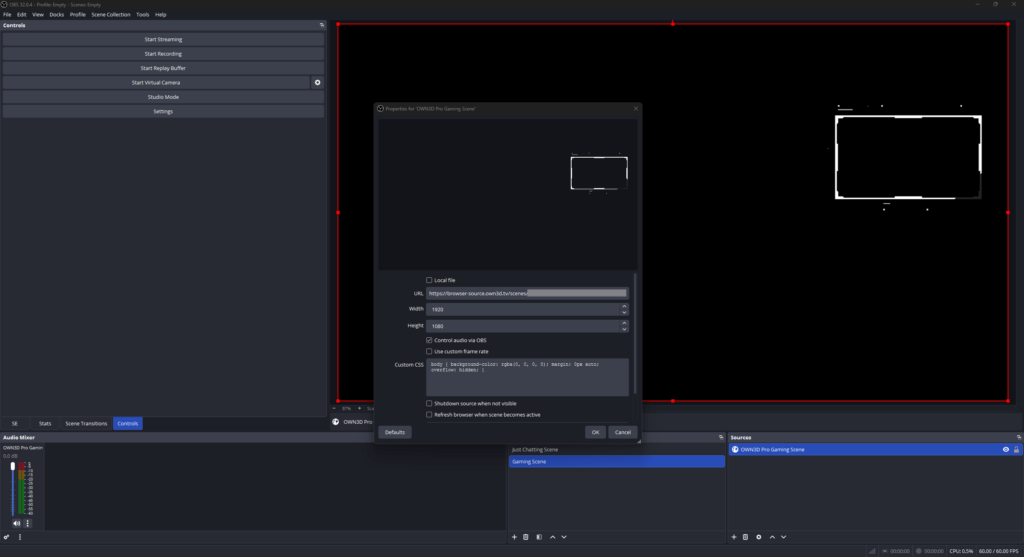Decrease Height value with down arrow
The image size is (1024, 557).
click(624, 329)
